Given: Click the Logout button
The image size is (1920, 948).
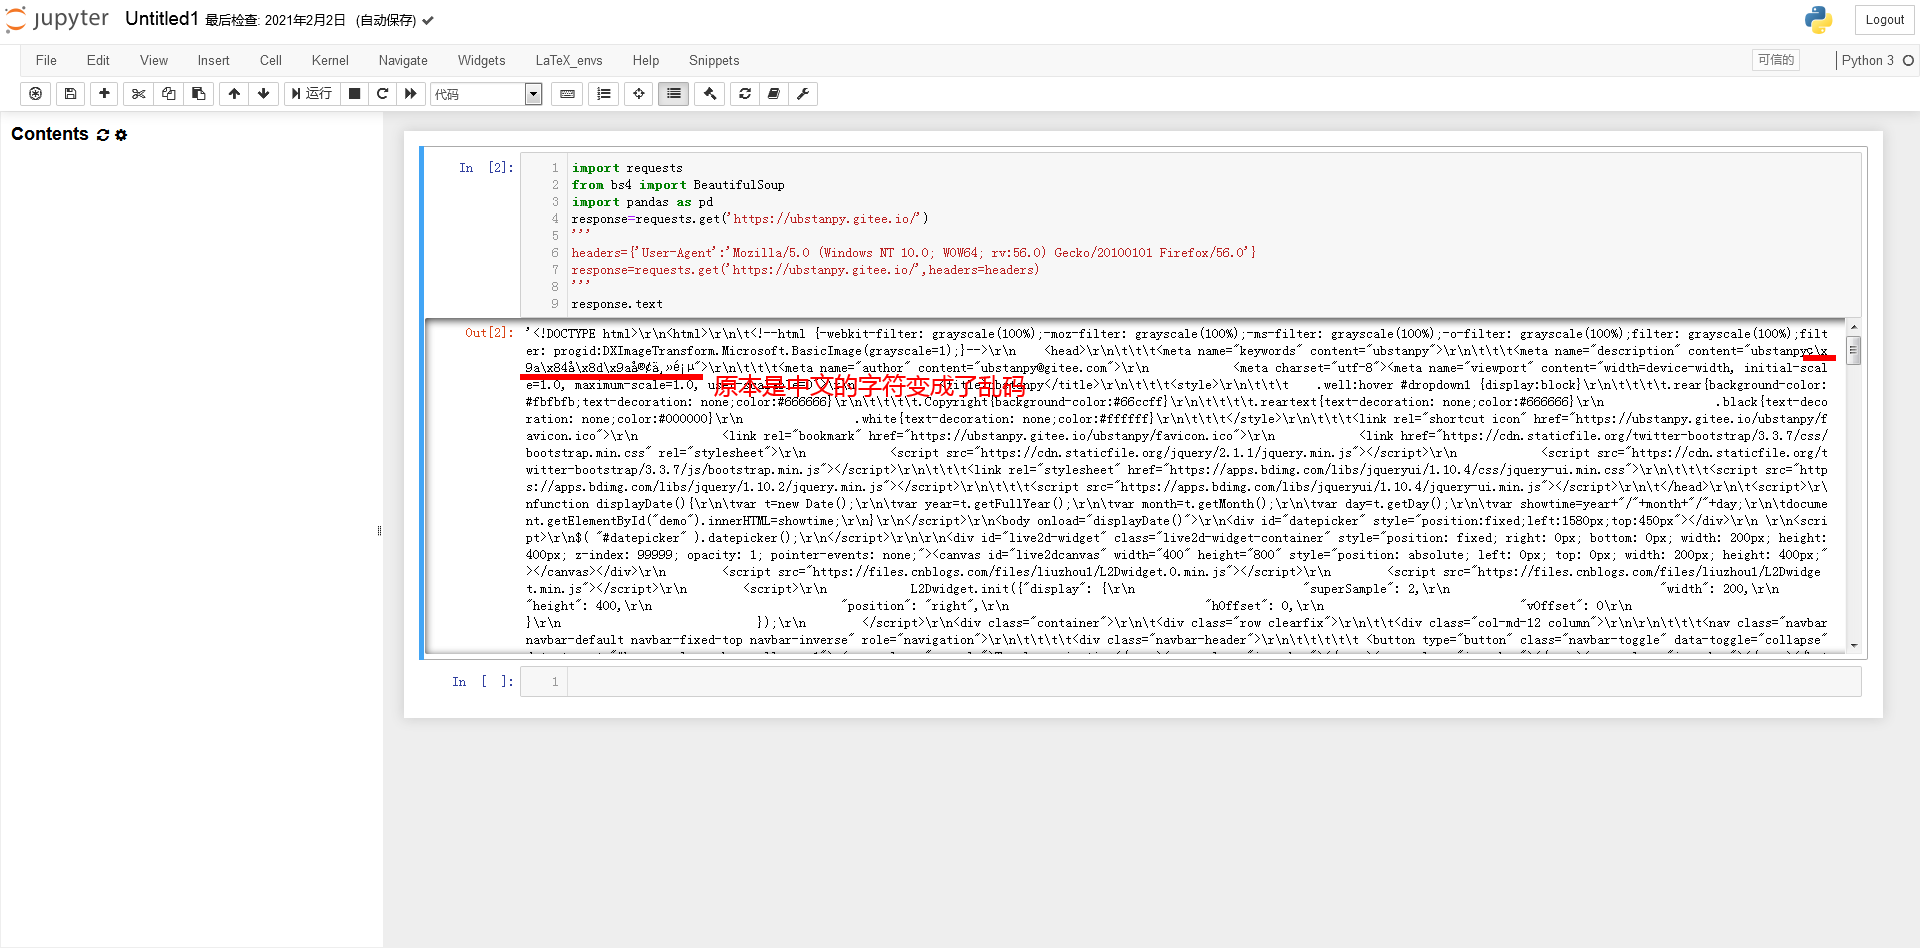Looking at the screenshot, I should coord(1885,20).
